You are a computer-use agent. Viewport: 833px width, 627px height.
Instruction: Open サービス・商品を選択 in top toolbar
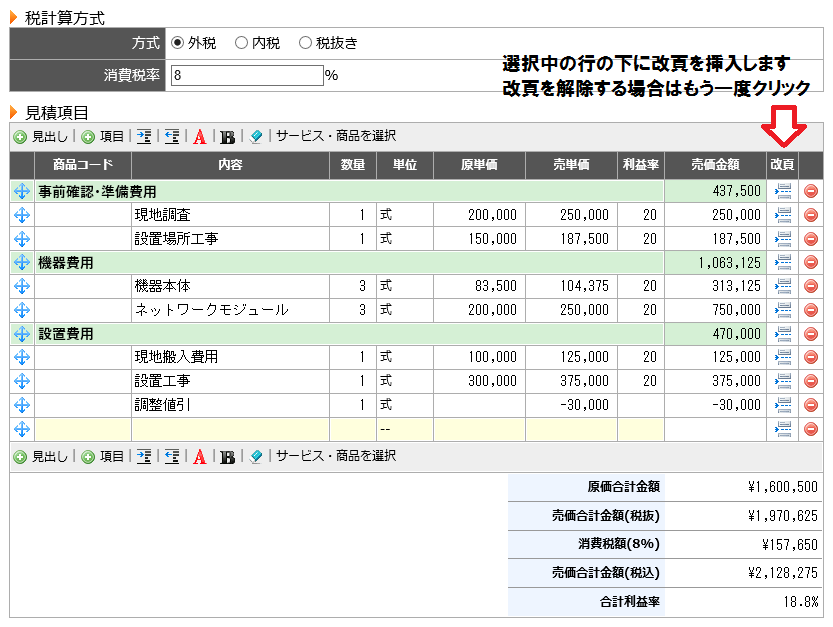336,136
